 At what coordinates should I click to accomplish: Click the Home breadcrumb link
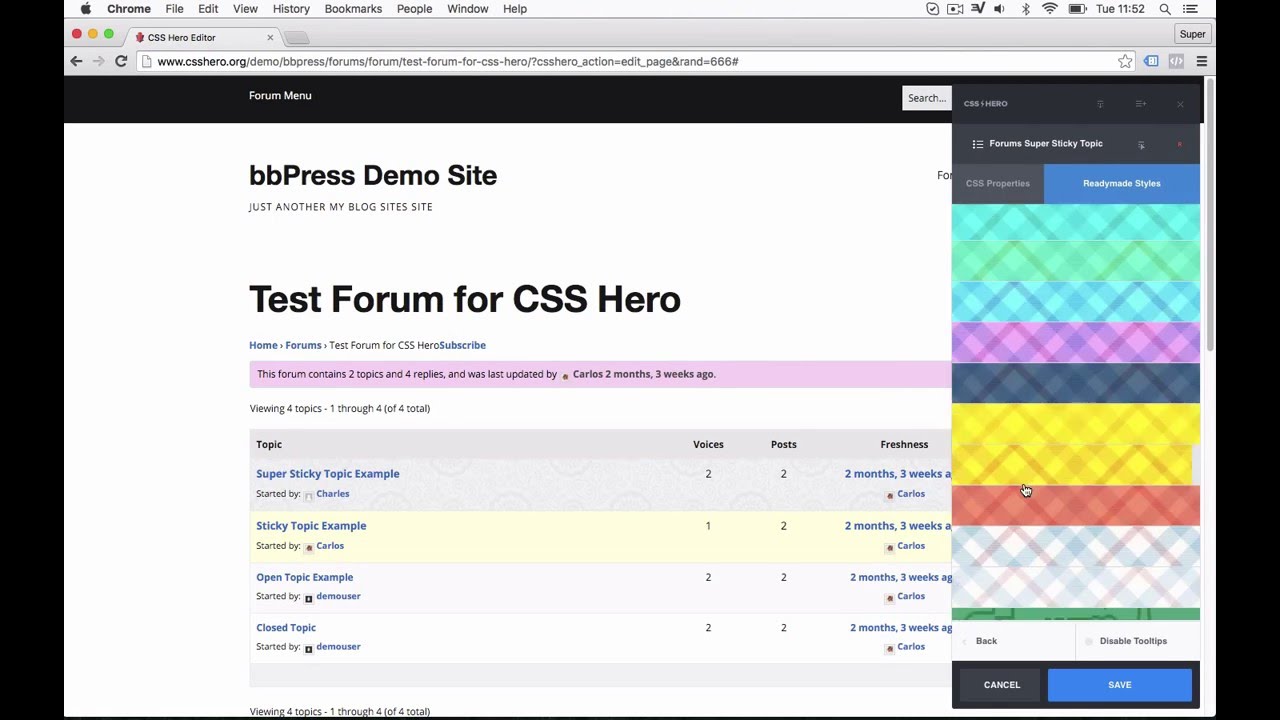point(263,345)
